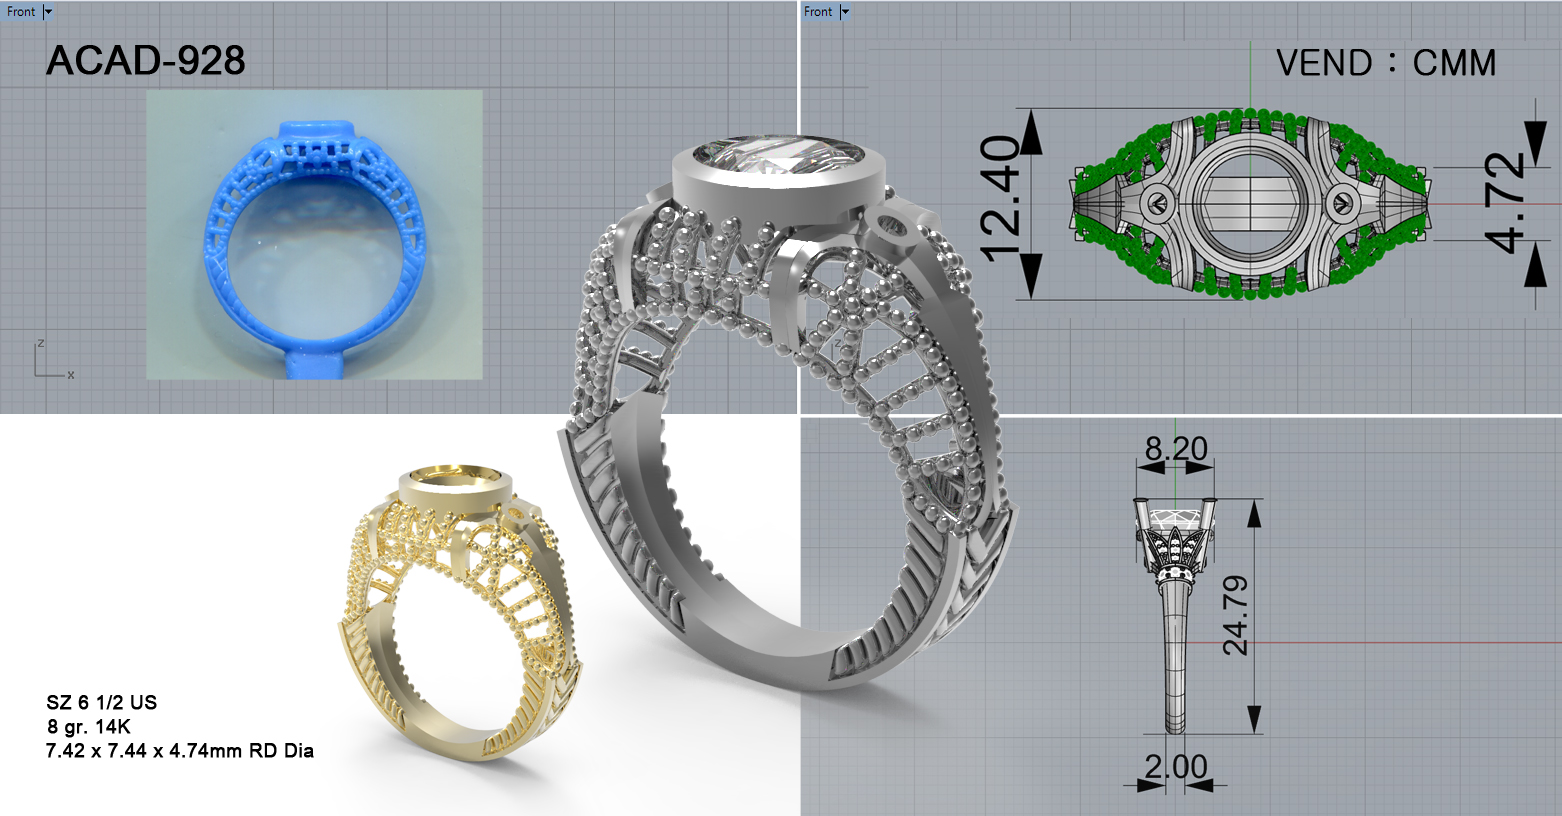Click the 7.42 x 7.44 x 4.74mm RD Dia text
1562x816 pixels.
point(180,750)
